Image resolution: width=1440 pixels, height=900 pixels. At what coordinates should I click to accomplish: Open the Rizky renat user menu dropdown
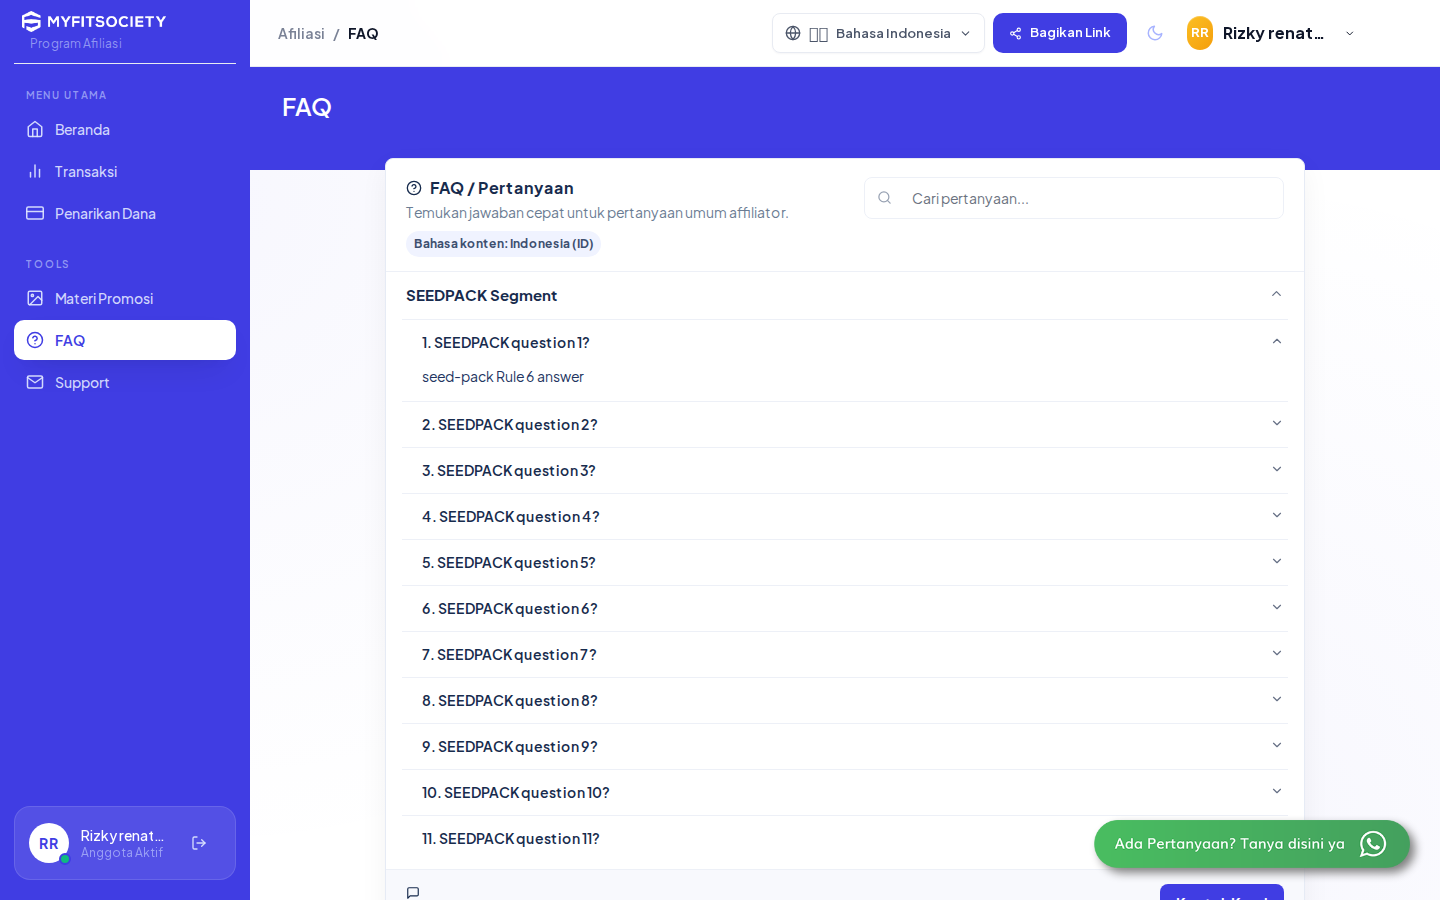[1272, 33]
